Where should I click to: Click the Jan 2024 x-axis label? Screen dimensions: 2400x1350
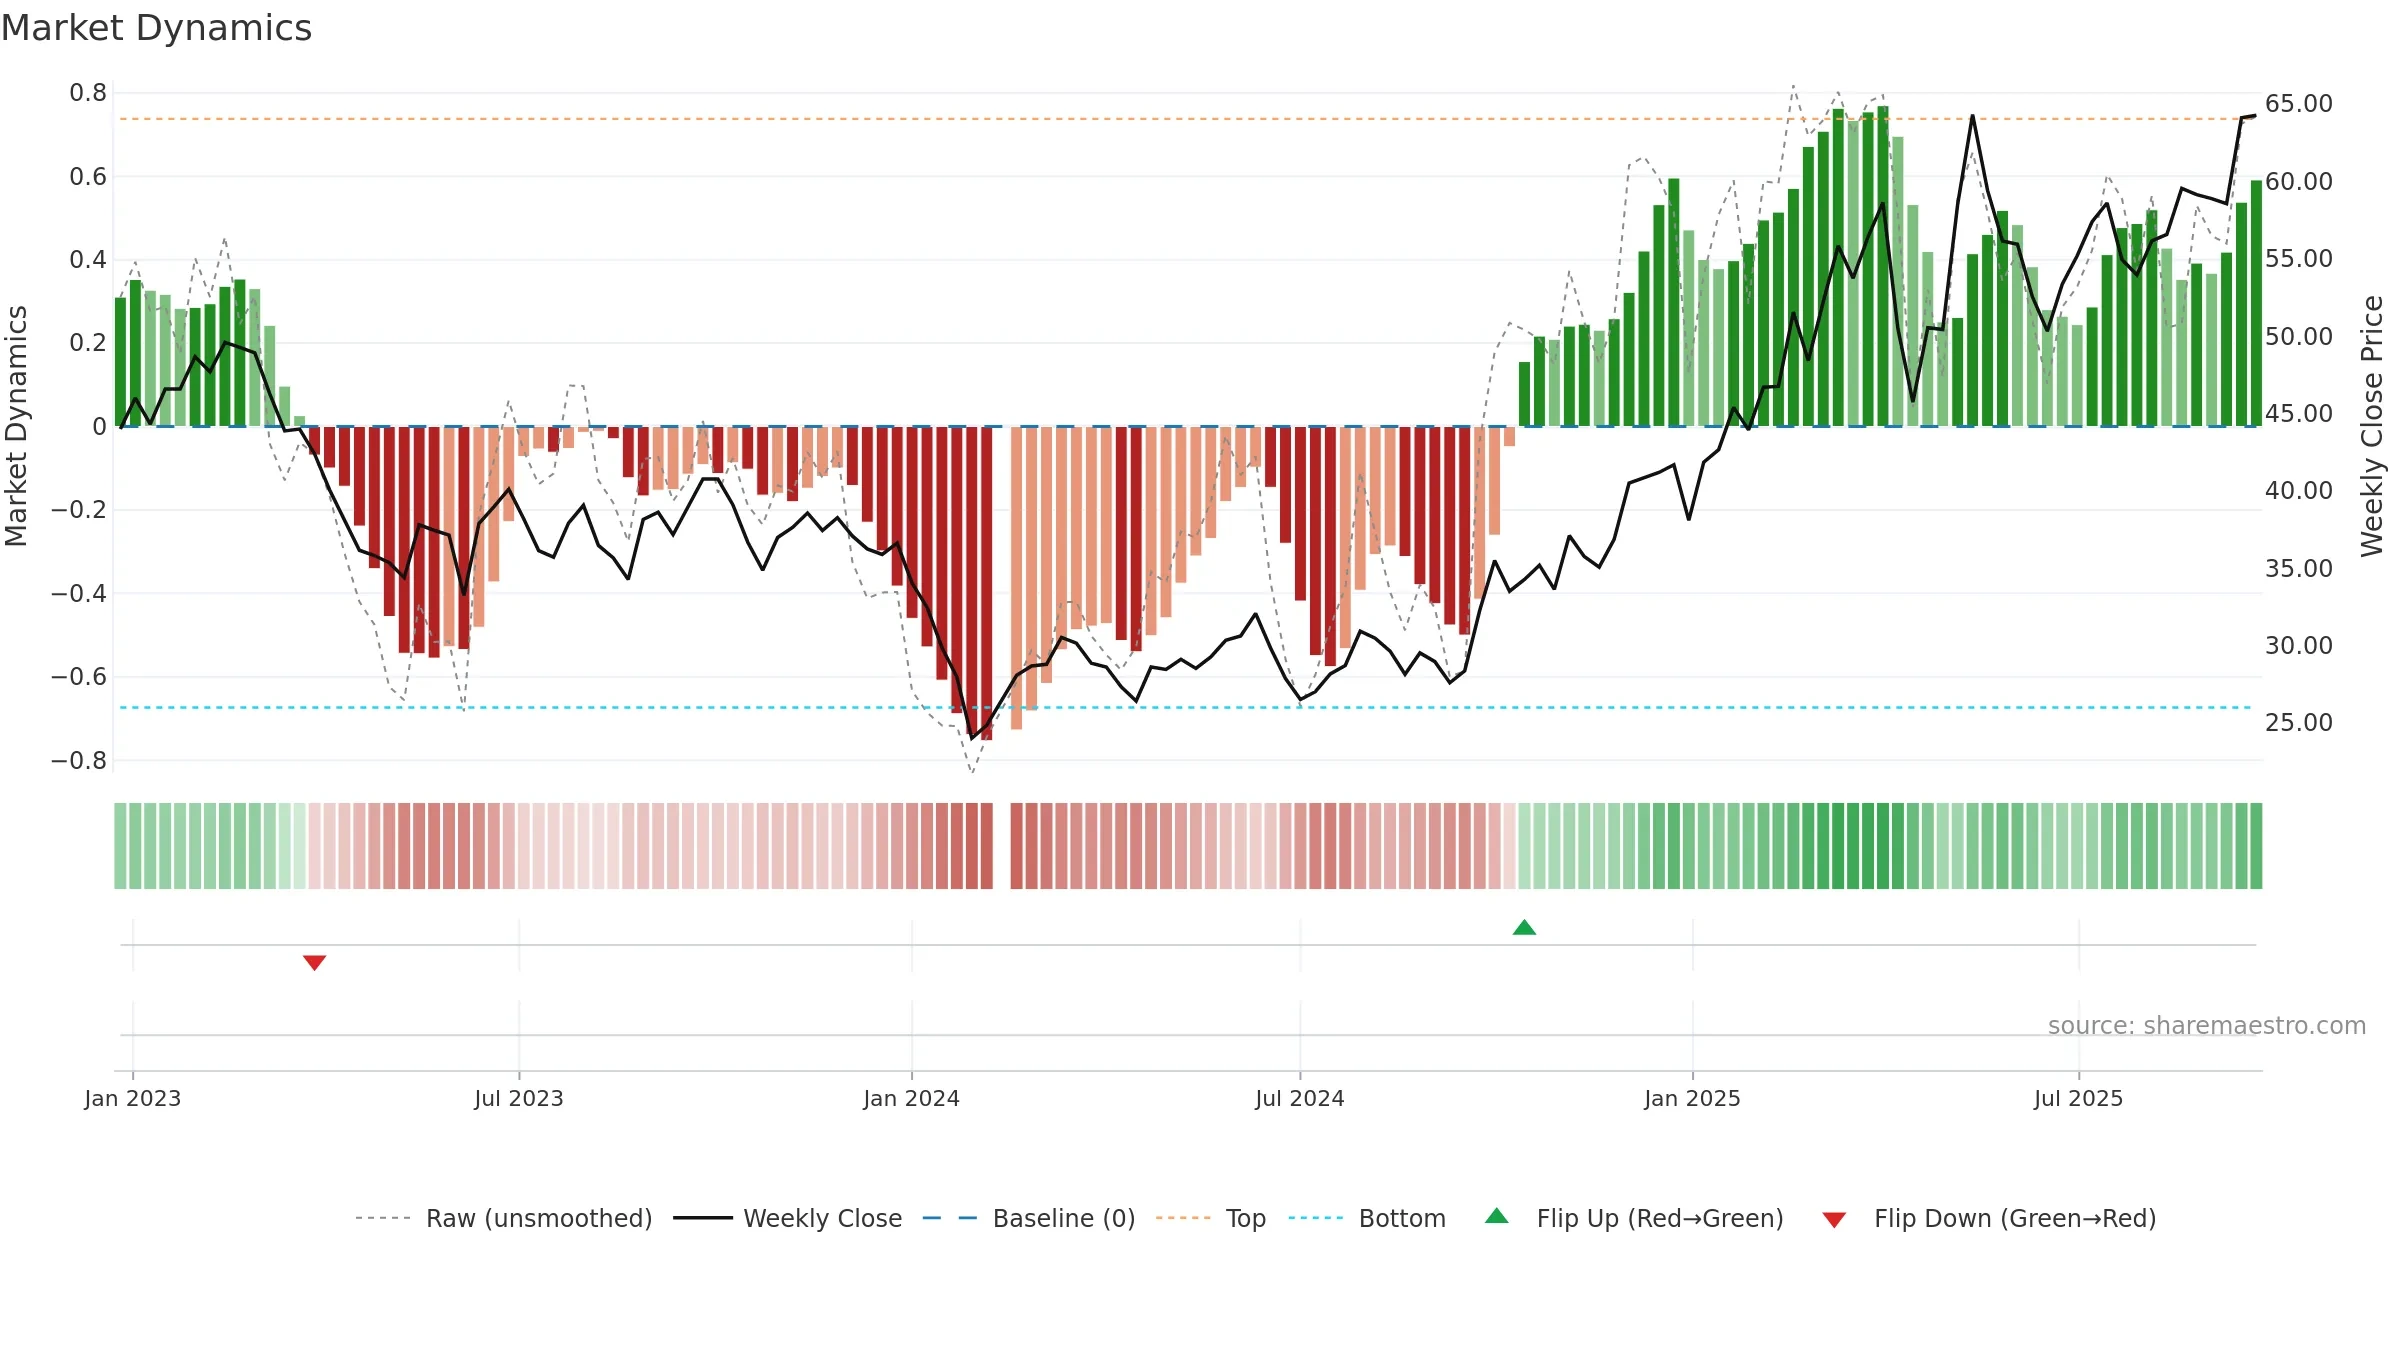(x=912, y=1098)
